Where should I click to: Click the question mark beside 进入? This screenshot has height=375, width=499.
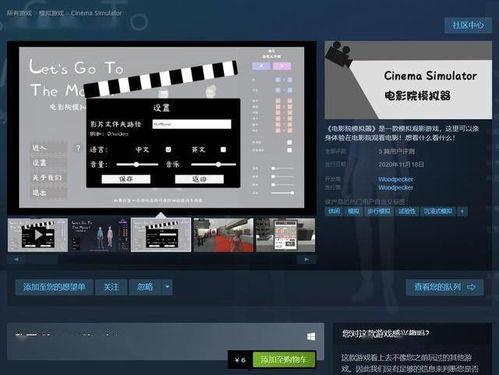click(x=78, y=148)
